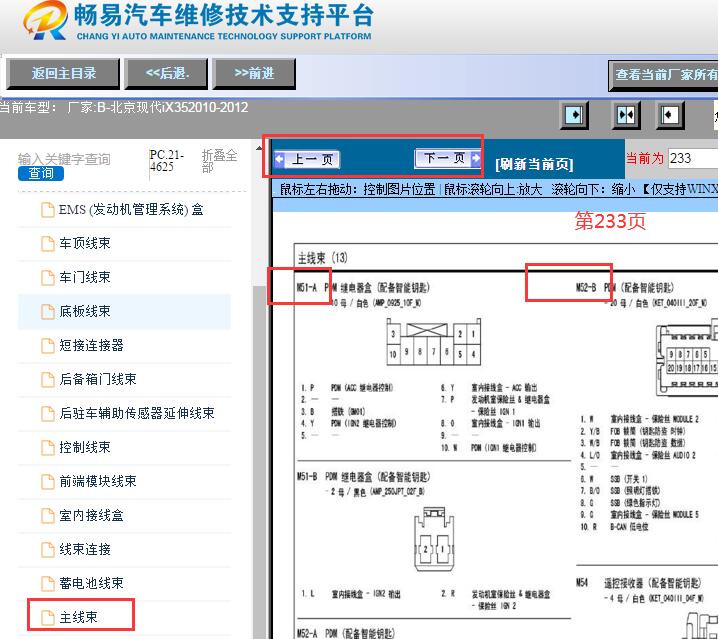Open 查看当前厂家所有 button

[664, 75]
